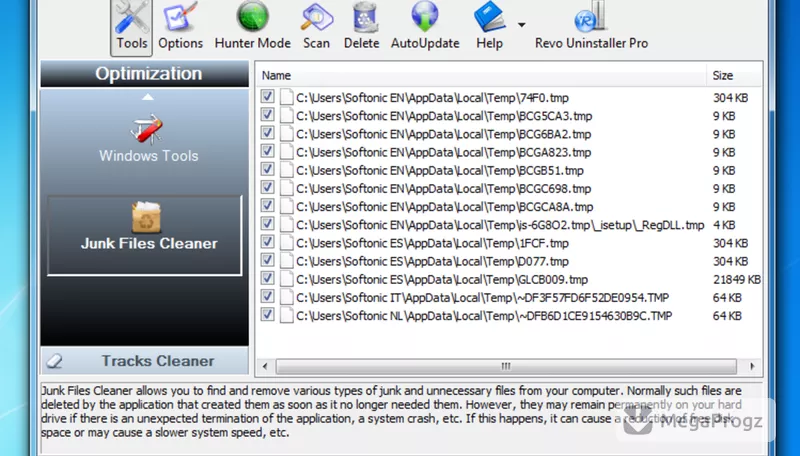
Task: Uncheck the 74F0.tmp file
Action: [267, 96]
